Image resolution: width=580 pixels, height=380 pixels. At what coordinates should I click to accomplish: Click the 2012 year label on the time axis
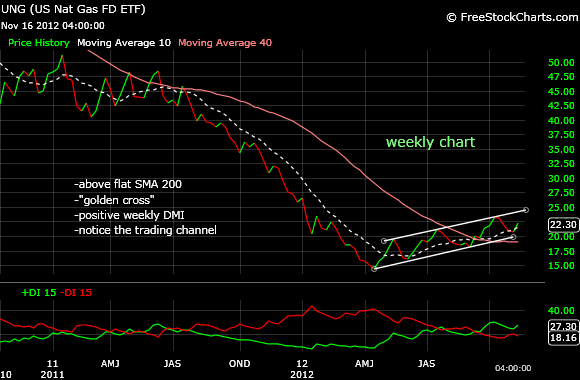pyautogui.click(x=302, y=374)
